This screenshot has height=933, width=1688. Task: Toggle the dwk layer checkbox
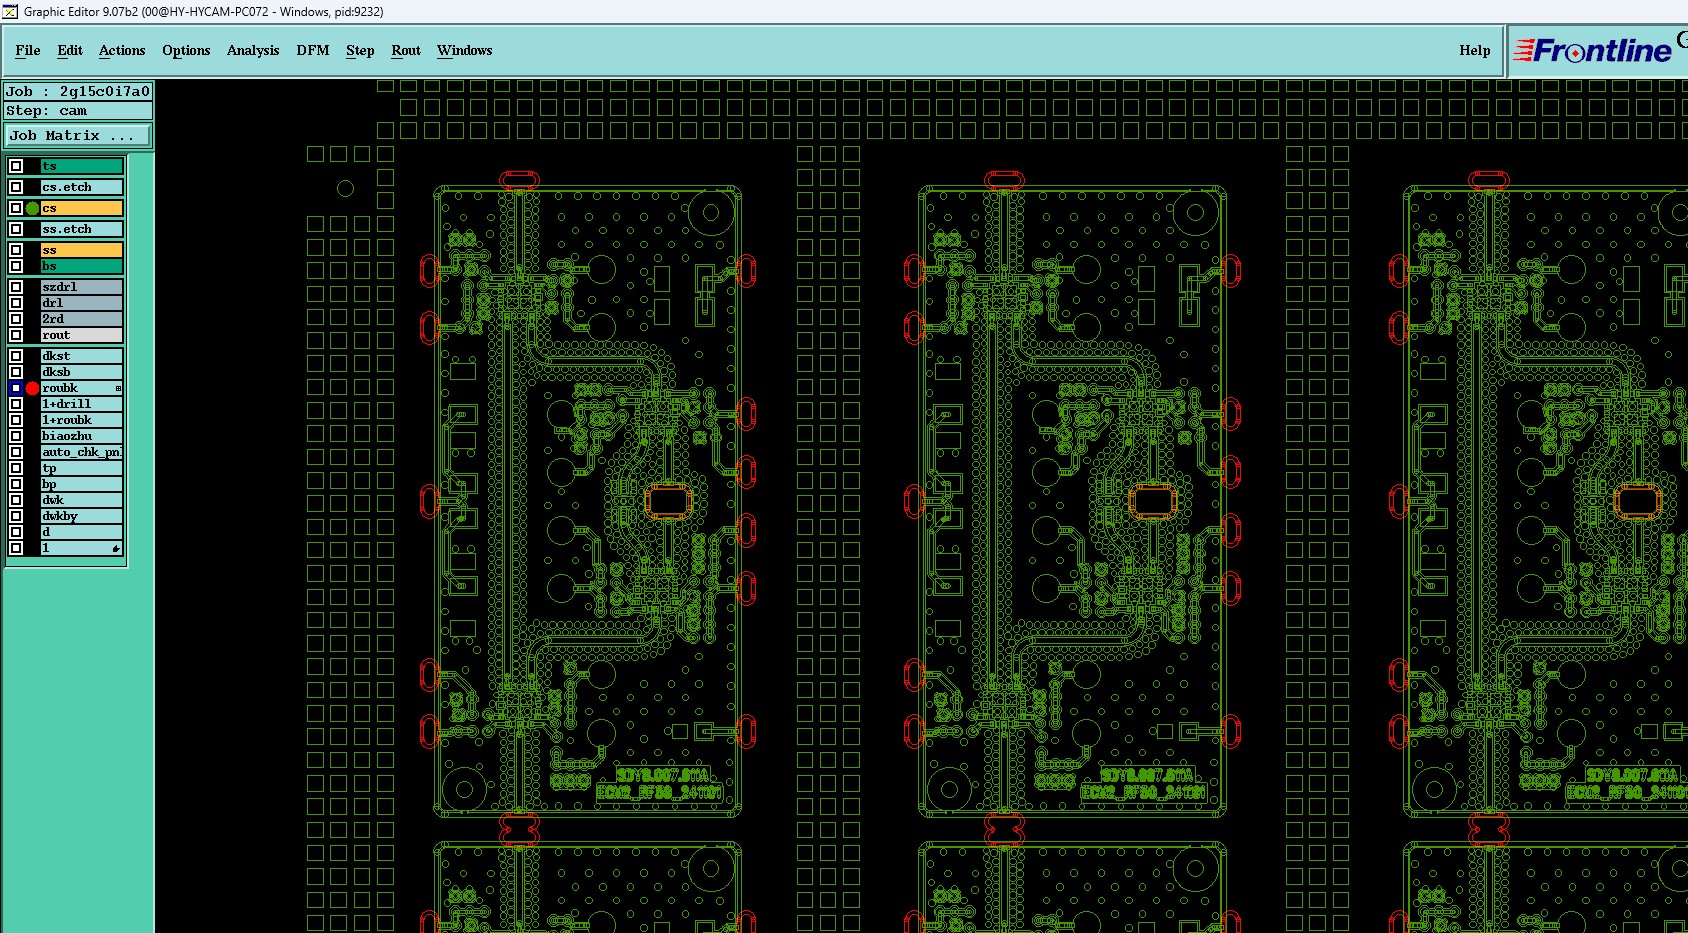coord(16,500)
